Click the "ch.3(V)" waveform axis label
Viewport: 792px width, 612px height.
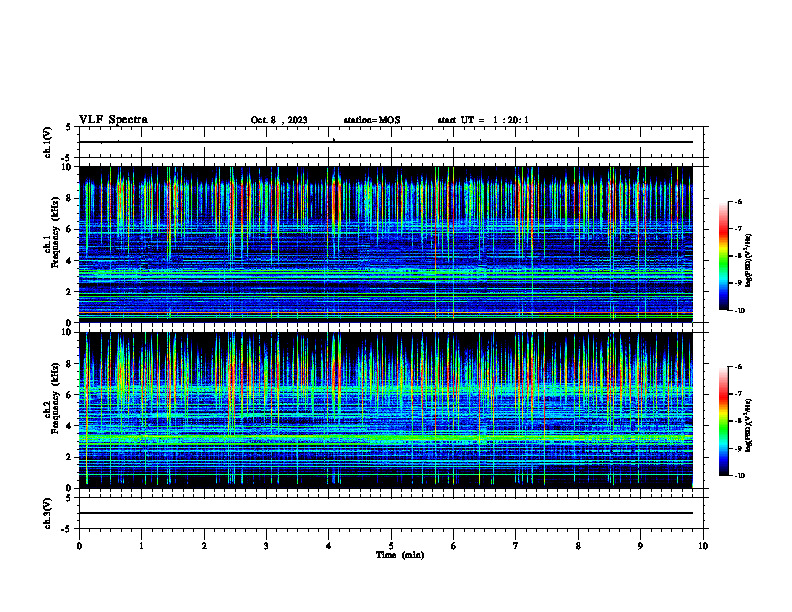pyautogui.click(x=47, y=514)
